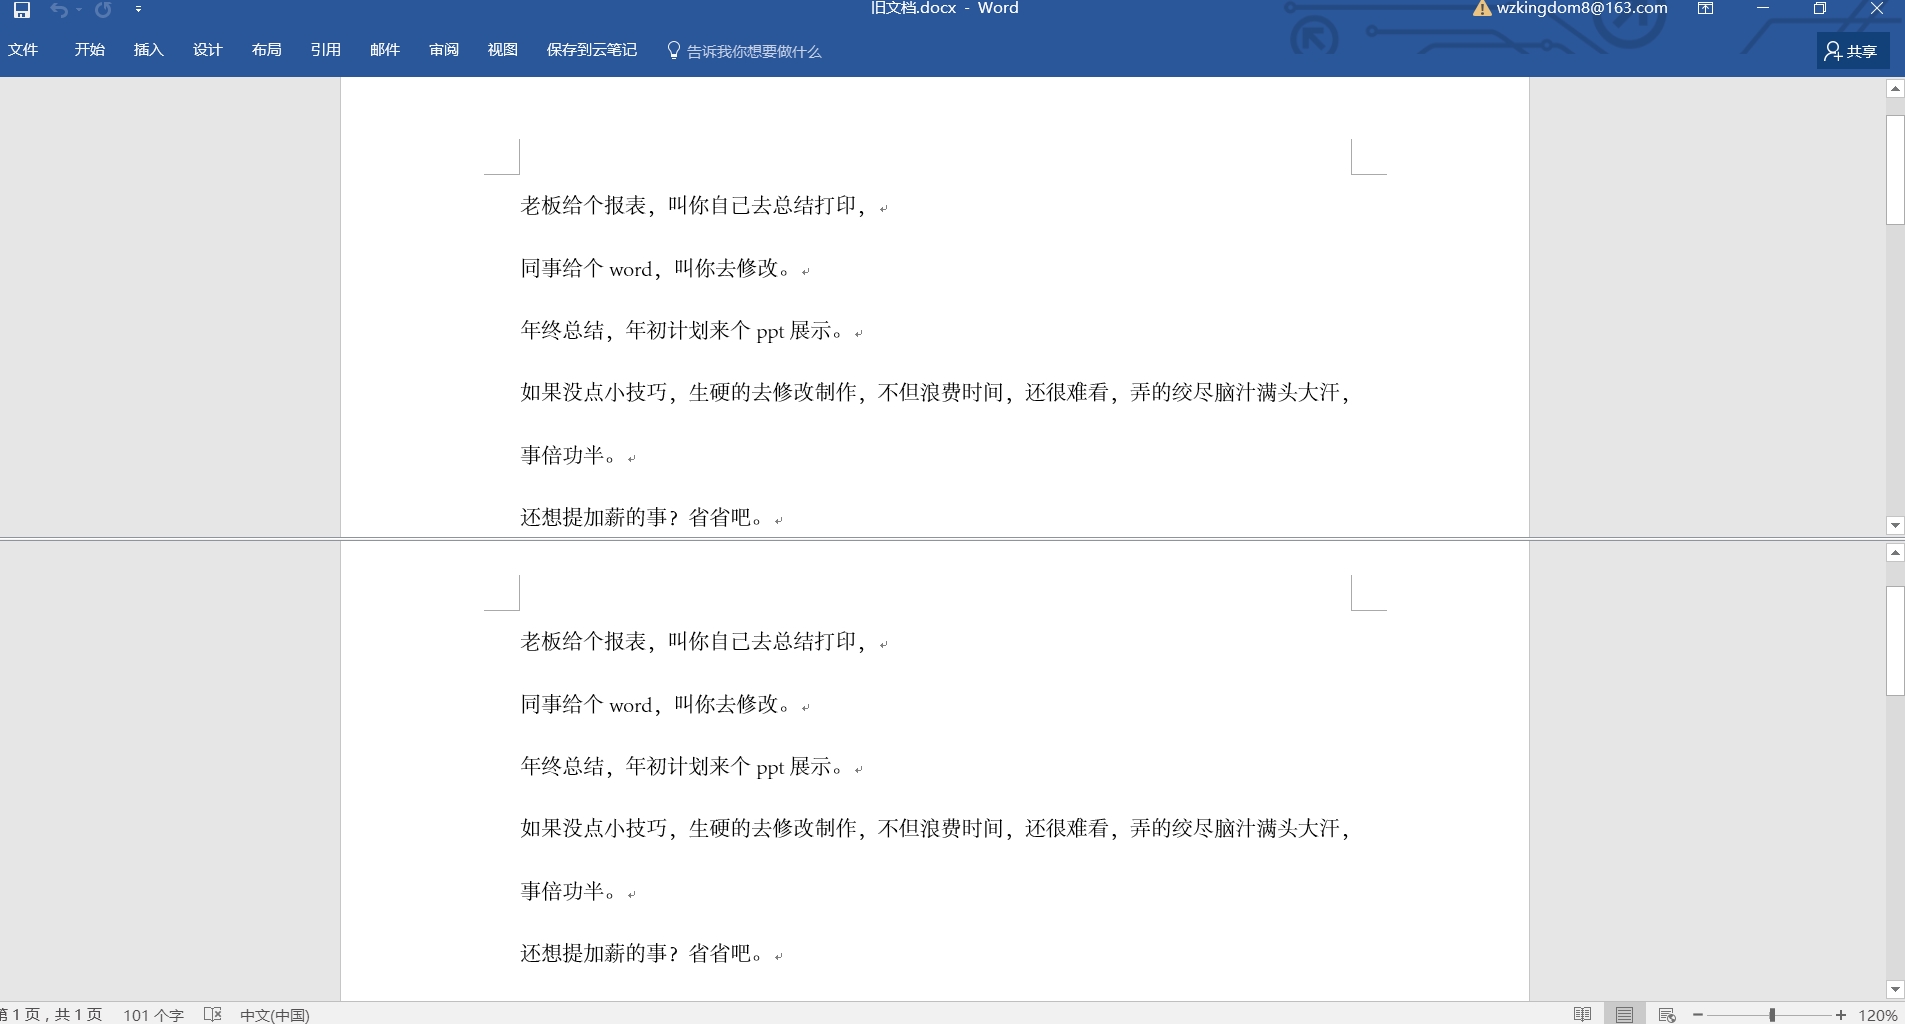
Task: Zoom out with the minus icon
Action: coord(1697,1013)
